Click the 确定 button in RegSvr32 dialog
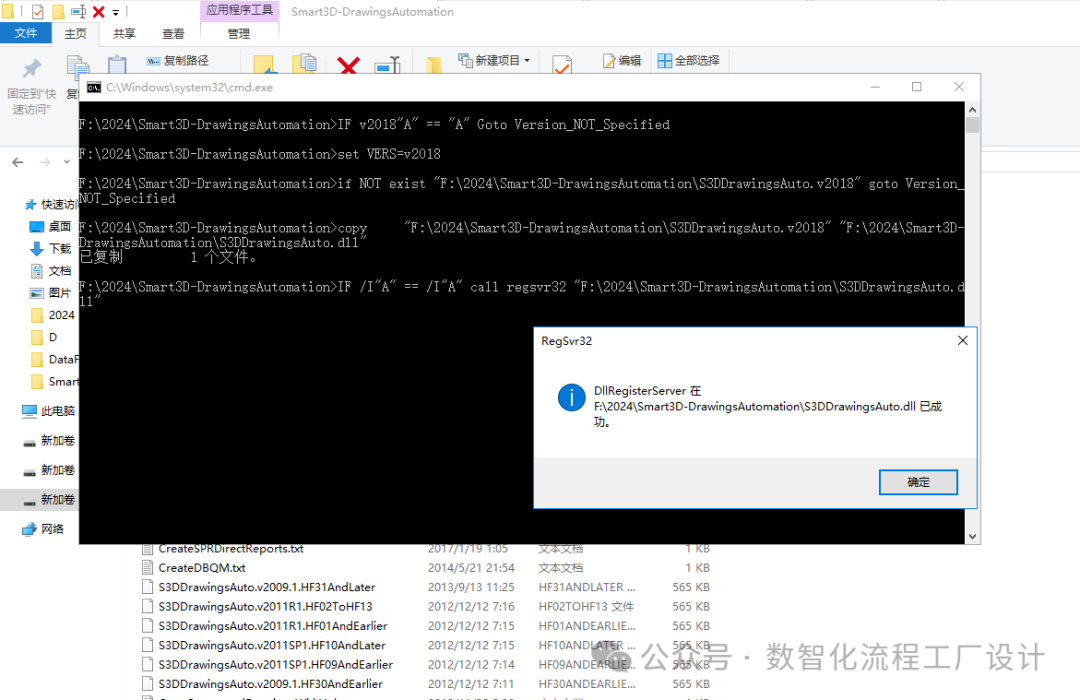This screenshot has height=700, width=1080. click(x=918, y=482)
